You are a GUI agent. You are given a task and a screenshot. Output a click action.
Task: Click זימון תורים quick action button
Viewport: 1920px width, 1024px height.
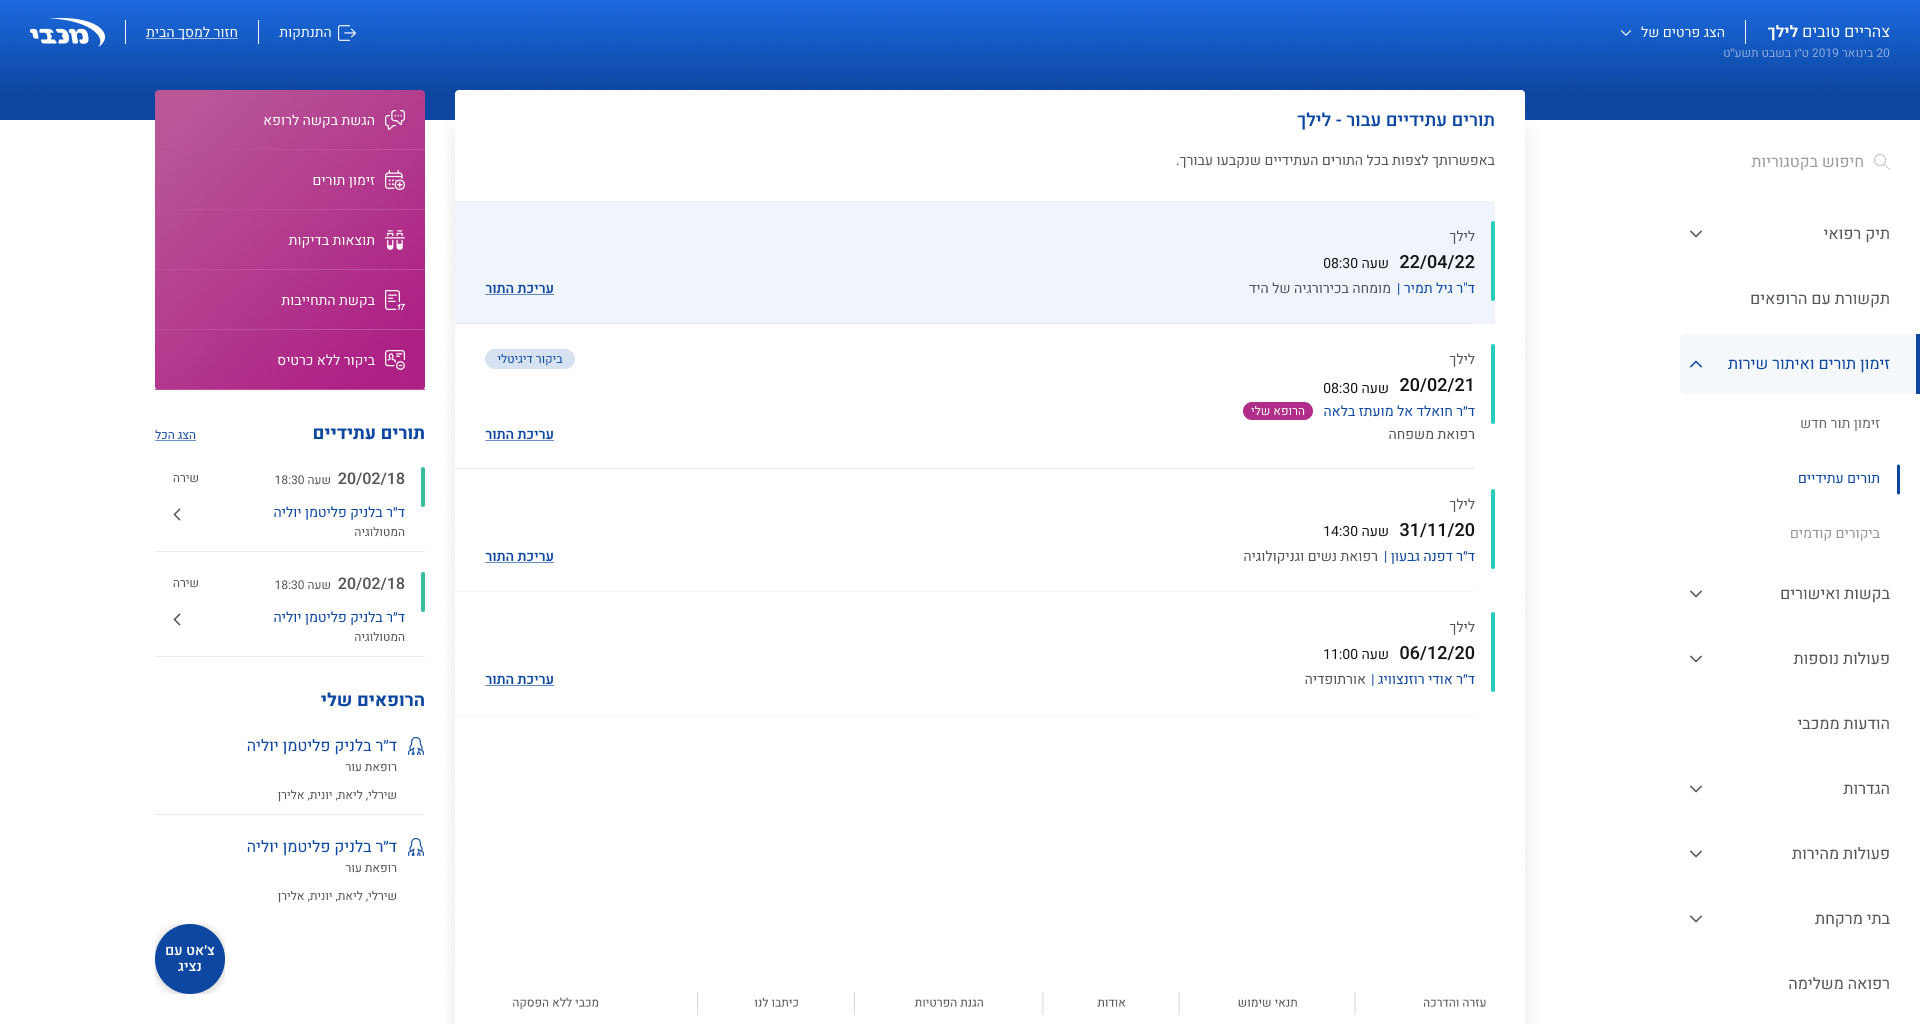point(290,180)
